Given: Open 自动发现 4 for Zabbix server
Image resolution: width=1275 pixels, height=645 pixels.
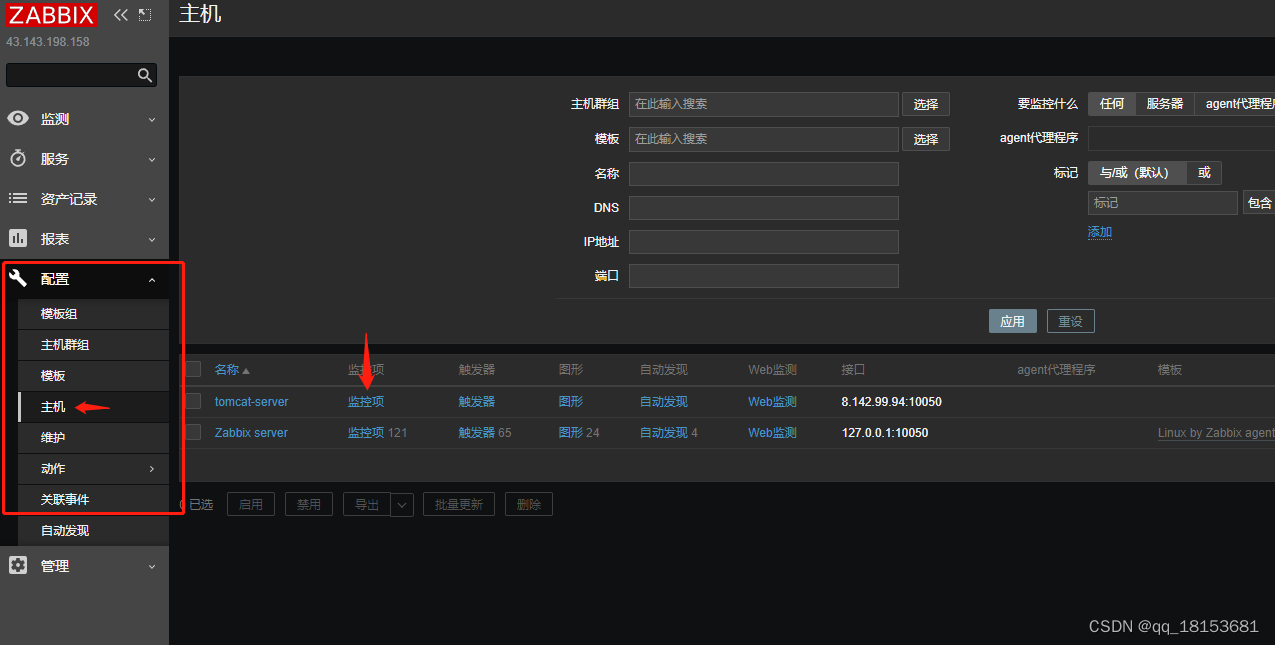Looking at the screenshot, I should (x=669, y=433).
